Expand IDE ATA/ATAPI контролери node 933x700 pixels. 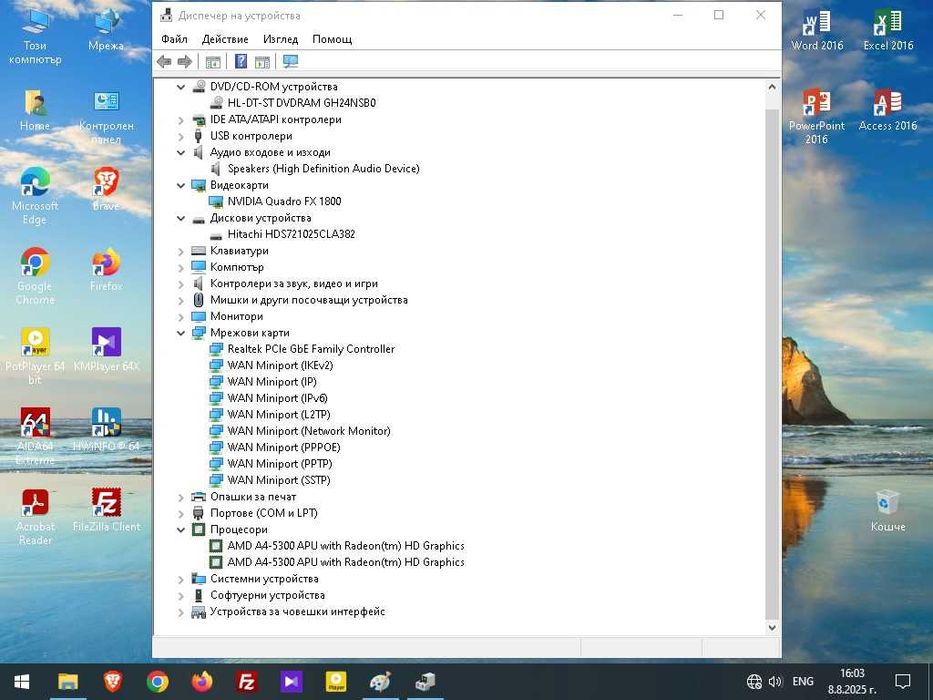[181, 120]
